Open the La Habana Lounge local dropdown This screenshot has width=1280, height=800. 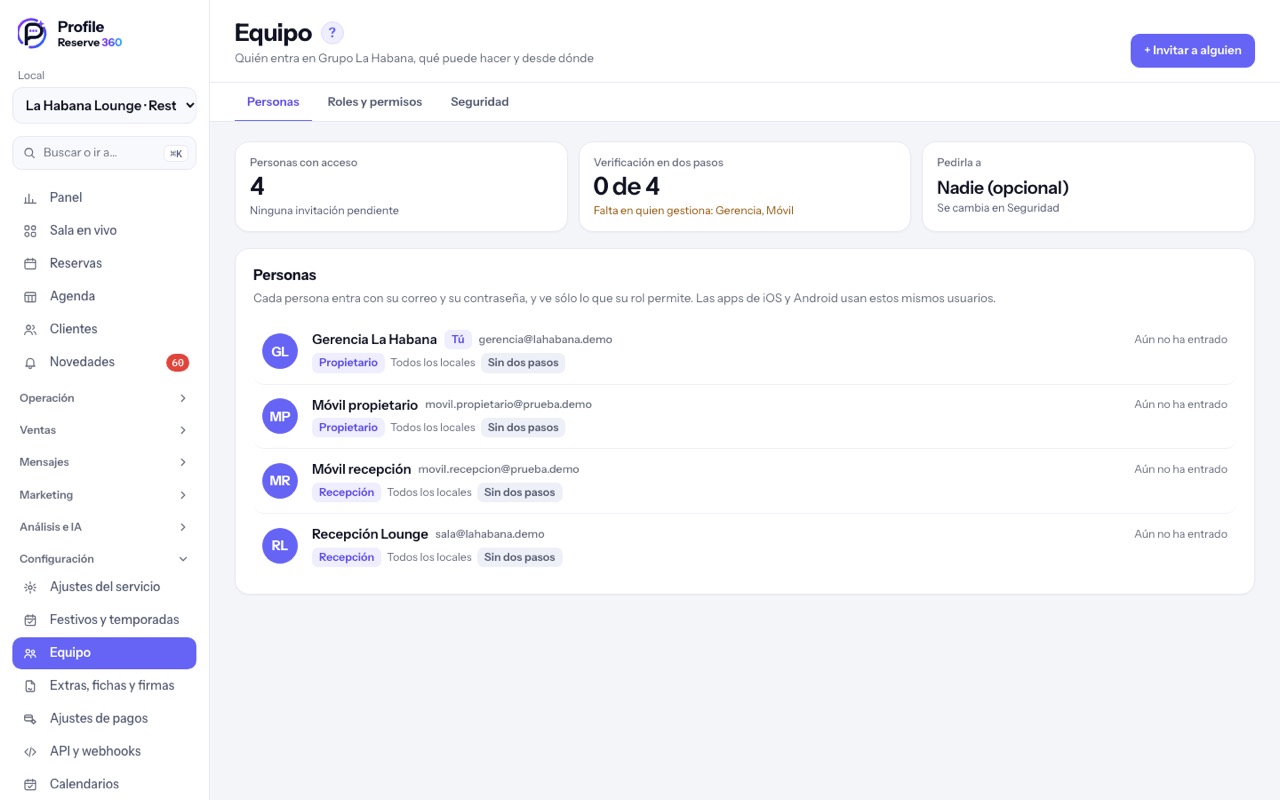click(x=104, y=105)
